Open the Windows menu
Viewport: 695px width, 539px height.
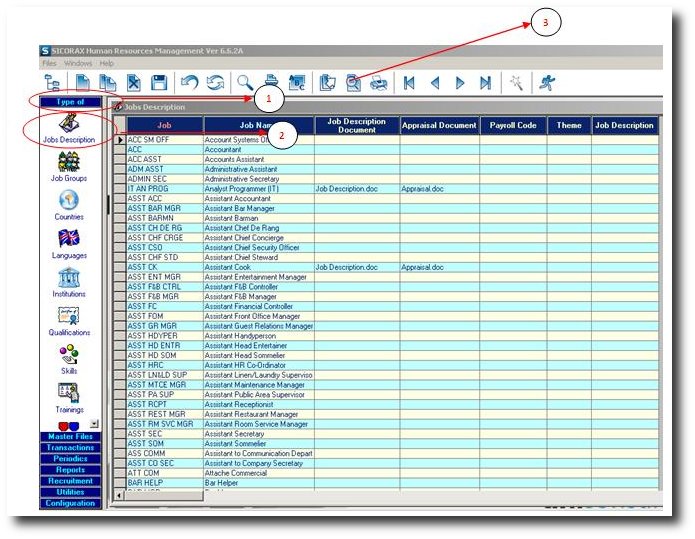(78, 63)
